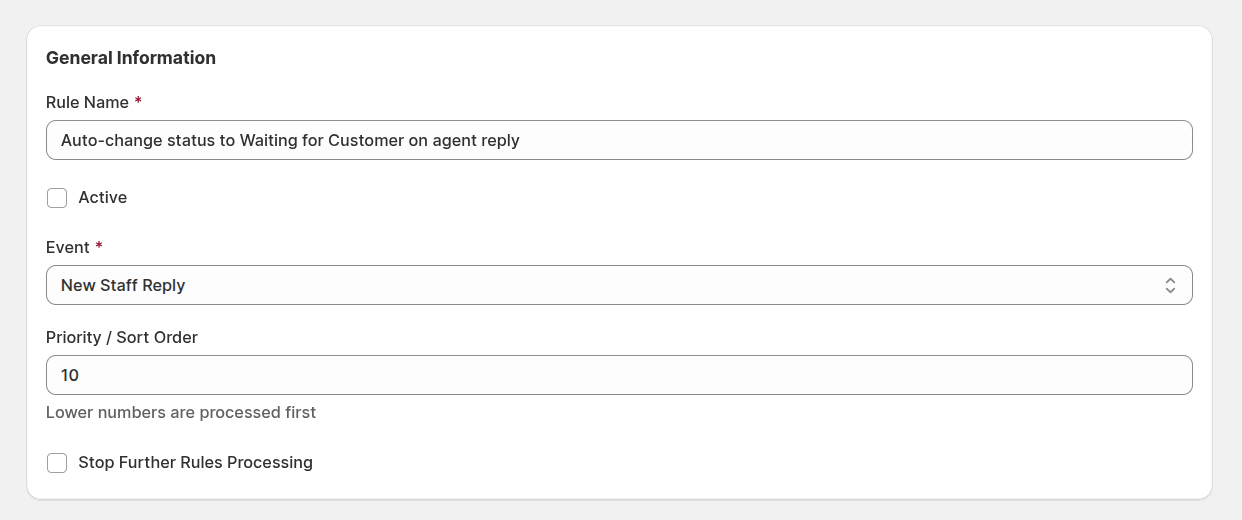Viewport: 1242px width, 520px height.
Task: Click the word Customer in the Rule Name
Action: 366,140
